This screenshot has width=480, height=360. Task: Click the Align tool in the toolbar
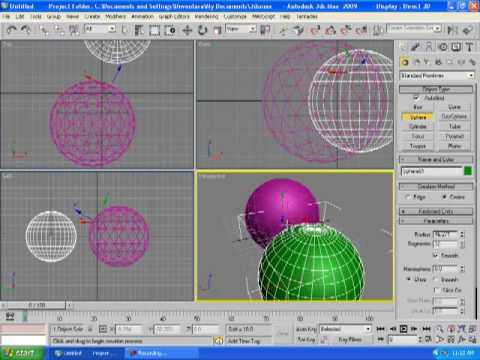click(468, 30)
